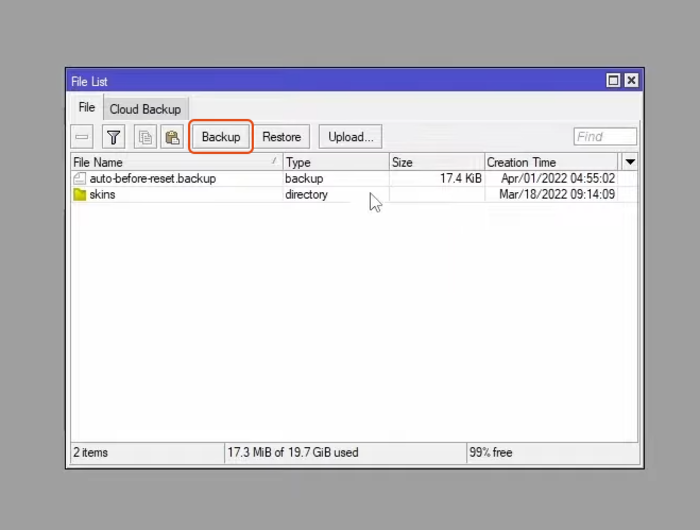The width and height of the screenshot is (700, 530).
Task: Click the Paste clipboard toolbar icon
Action: click(172, 137)
